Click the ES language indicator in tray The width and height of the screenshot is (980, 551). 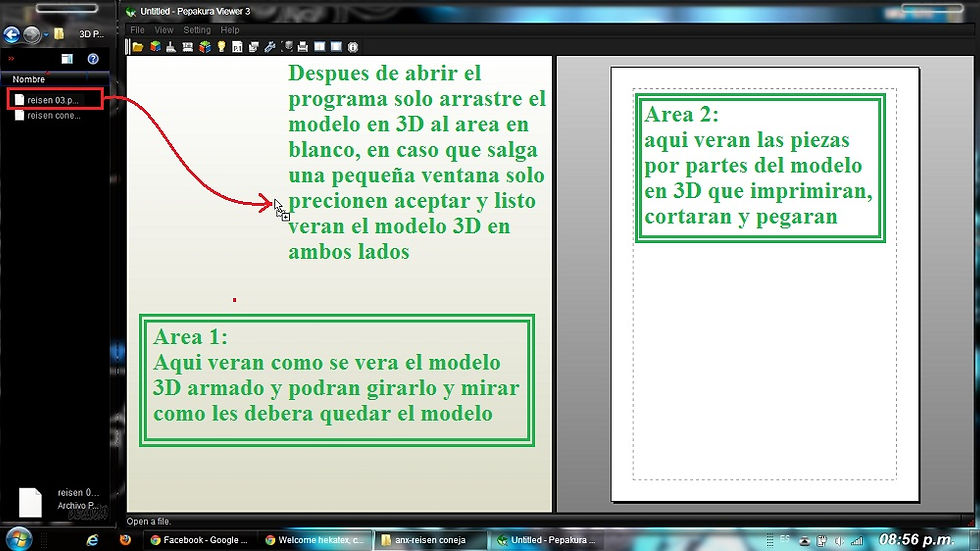(x=785, y=539)
